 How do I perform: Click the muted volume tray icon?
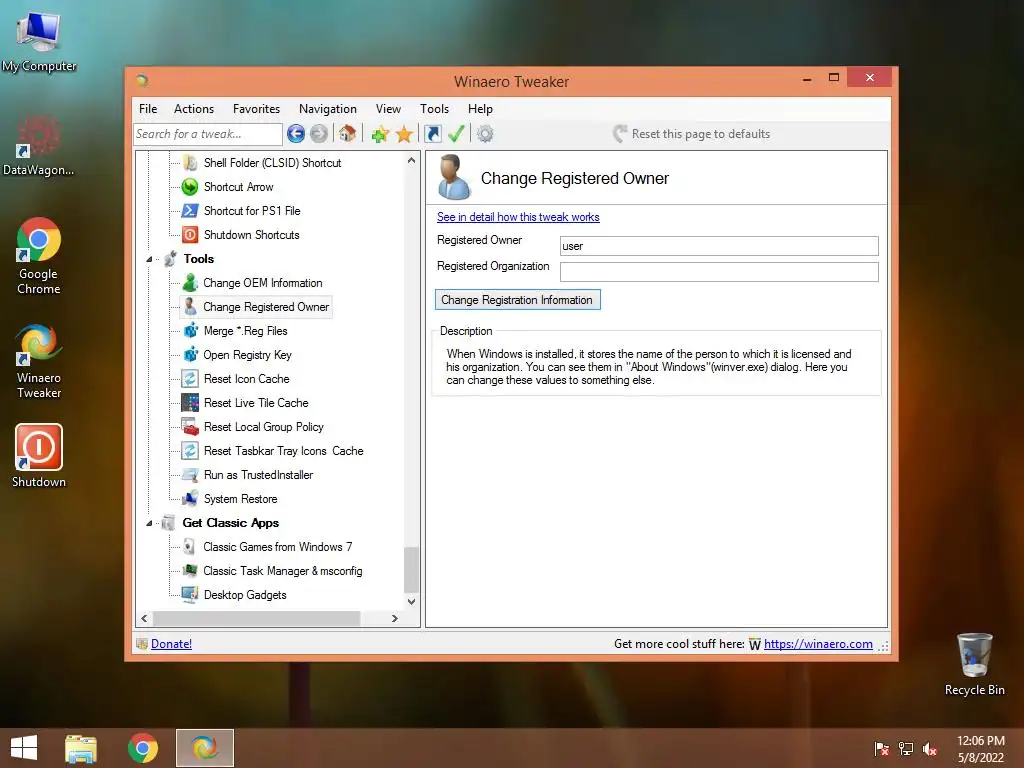point(930,749)
